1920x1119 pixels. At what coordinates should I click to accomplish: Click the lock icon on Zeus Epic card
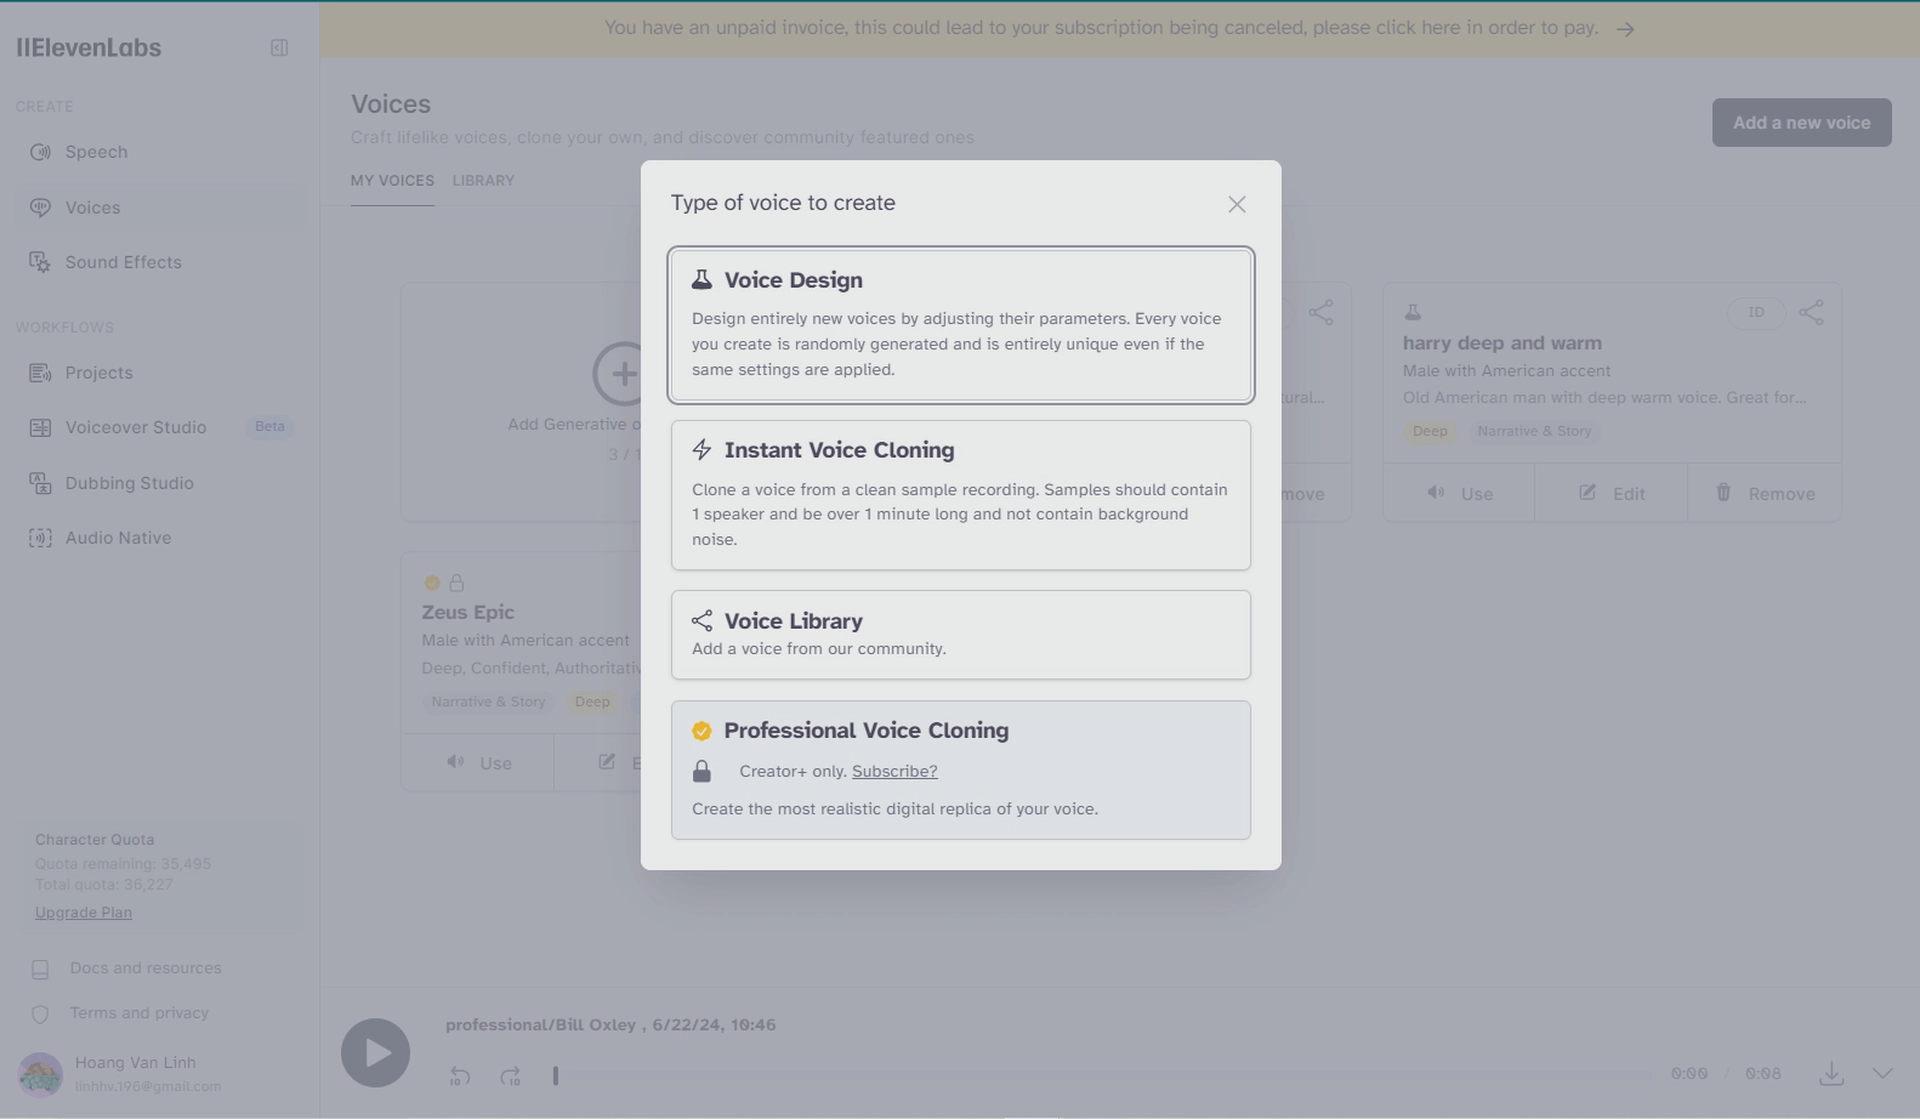pyautogui.click(x=456, y=583)
